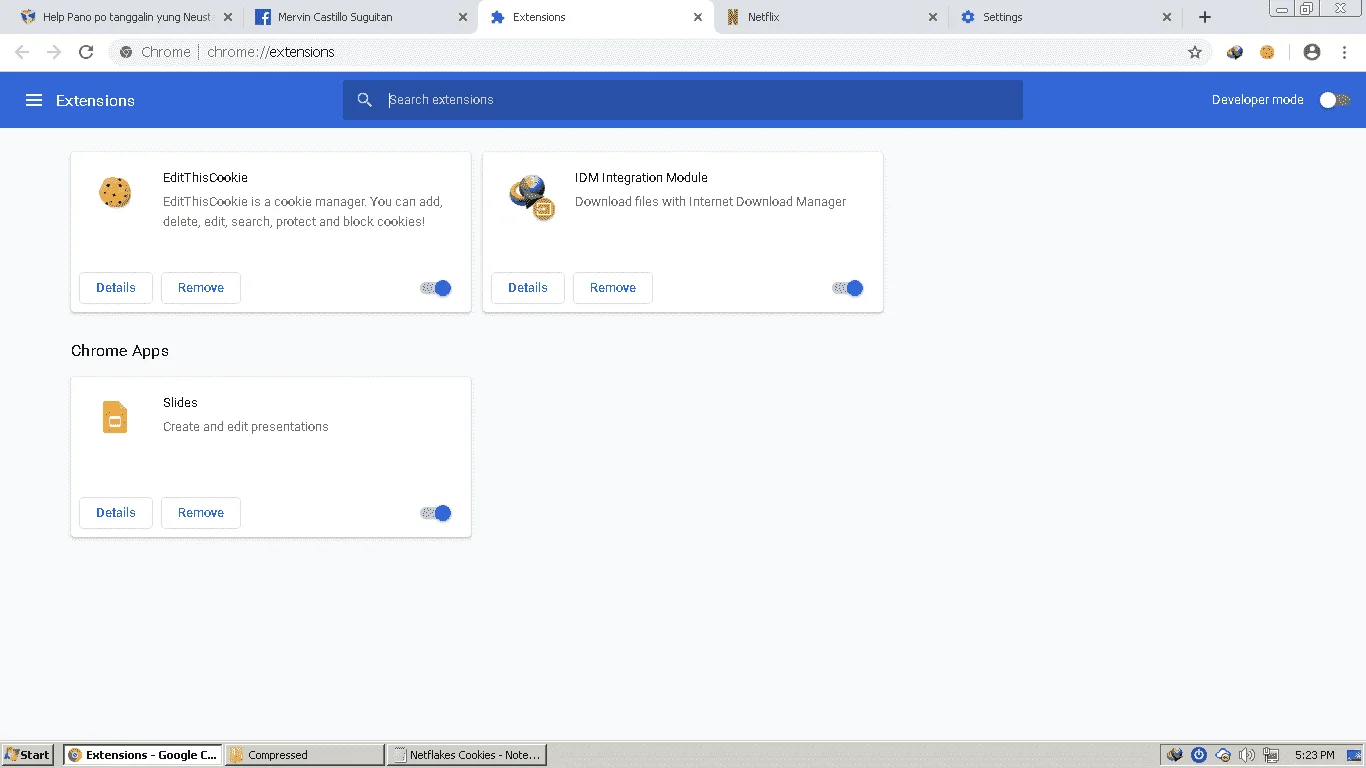The height and width of the screenshot is (768, 1366).
Task: Click the Extensions page title in the header
Action: 95,101
